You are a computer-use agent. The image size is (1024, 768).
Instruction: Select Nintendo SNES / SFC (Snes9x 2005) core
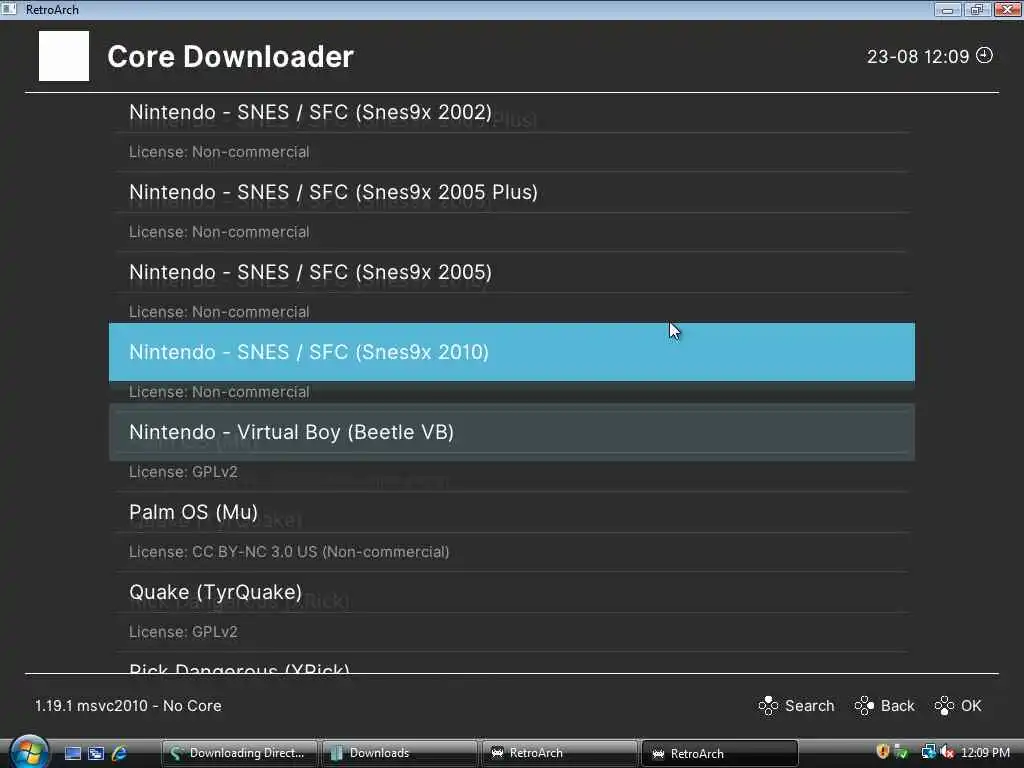[512, 272]
